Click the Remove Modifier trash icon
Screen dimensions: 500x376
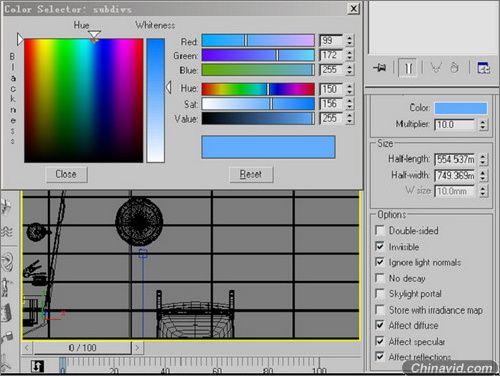(x=454, y=68)
